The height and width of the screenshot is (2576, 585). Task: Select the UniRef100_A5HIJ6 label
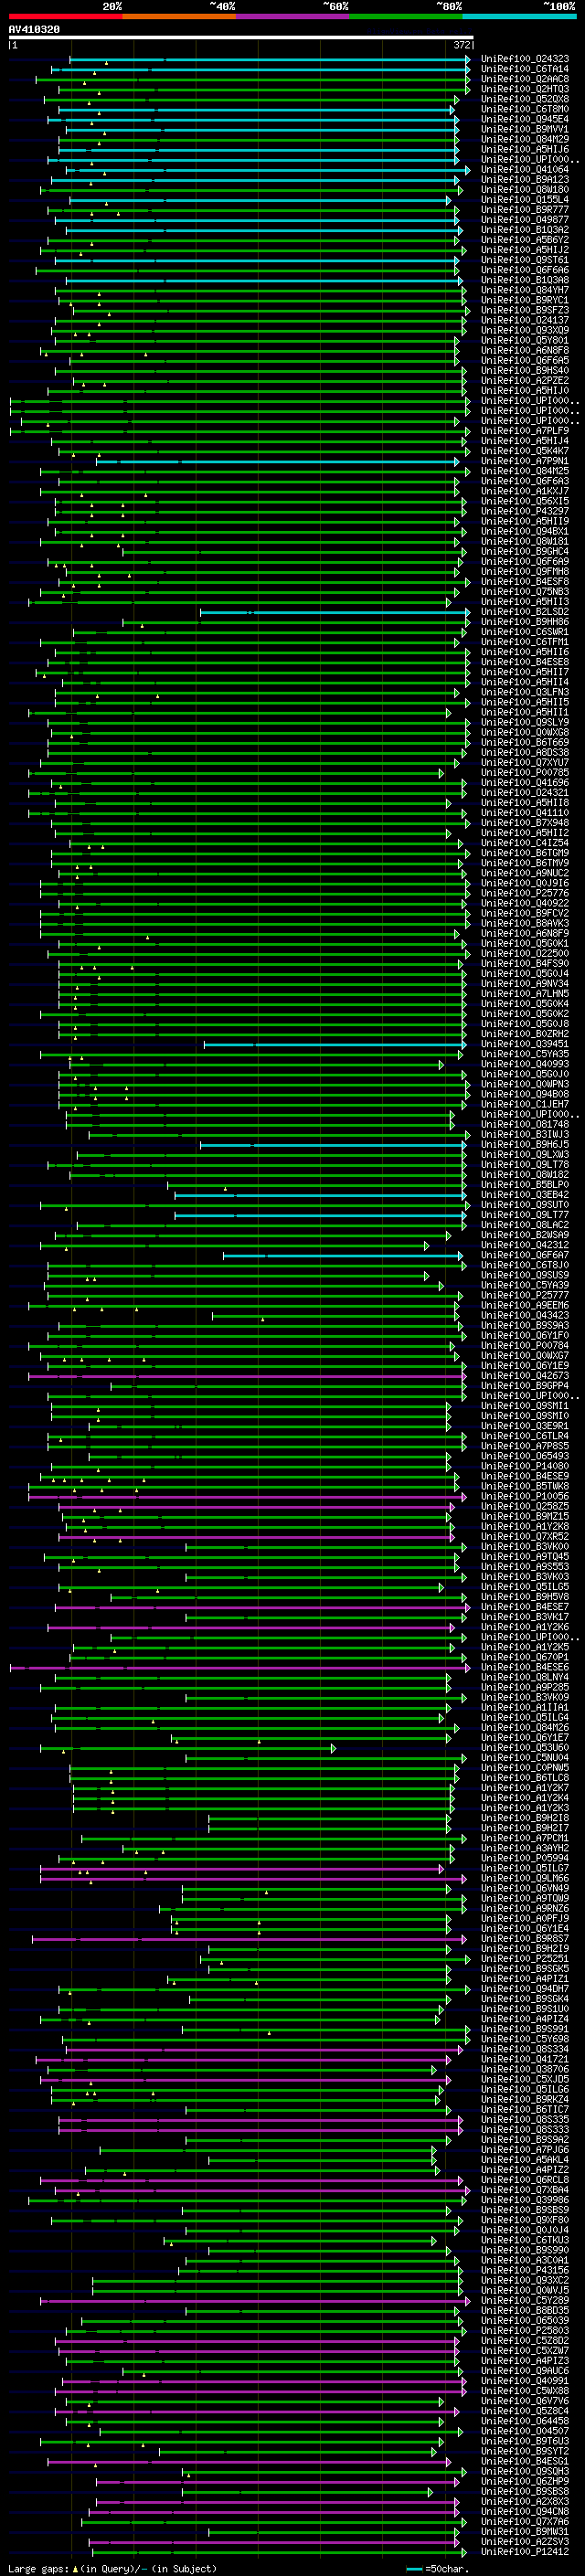click(525, 149)
